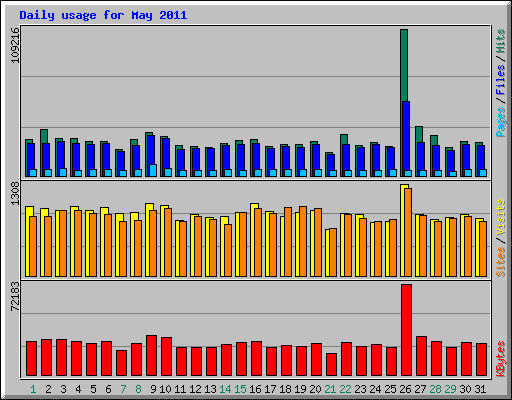Image resolution: width=512 pixels, height=400 pixels.
Task: Click the green day 15 x-axis label
Action: (240, 389)
